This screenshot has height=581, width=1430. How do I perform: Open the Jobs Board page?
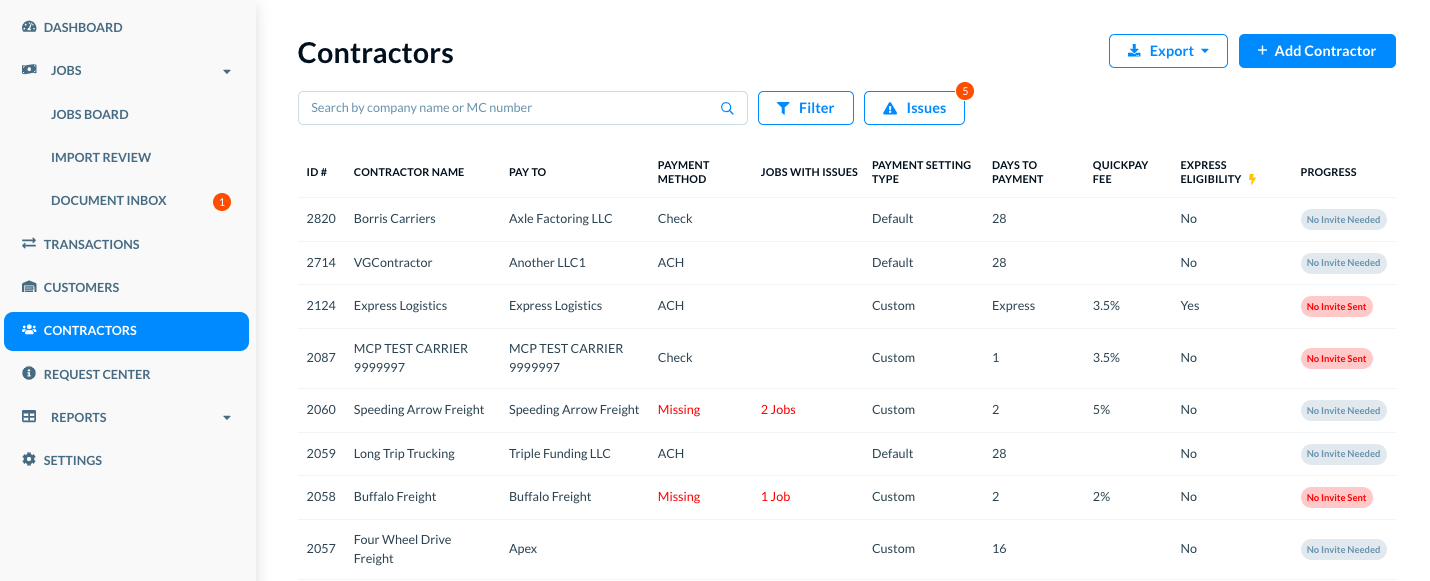point(90,114)
